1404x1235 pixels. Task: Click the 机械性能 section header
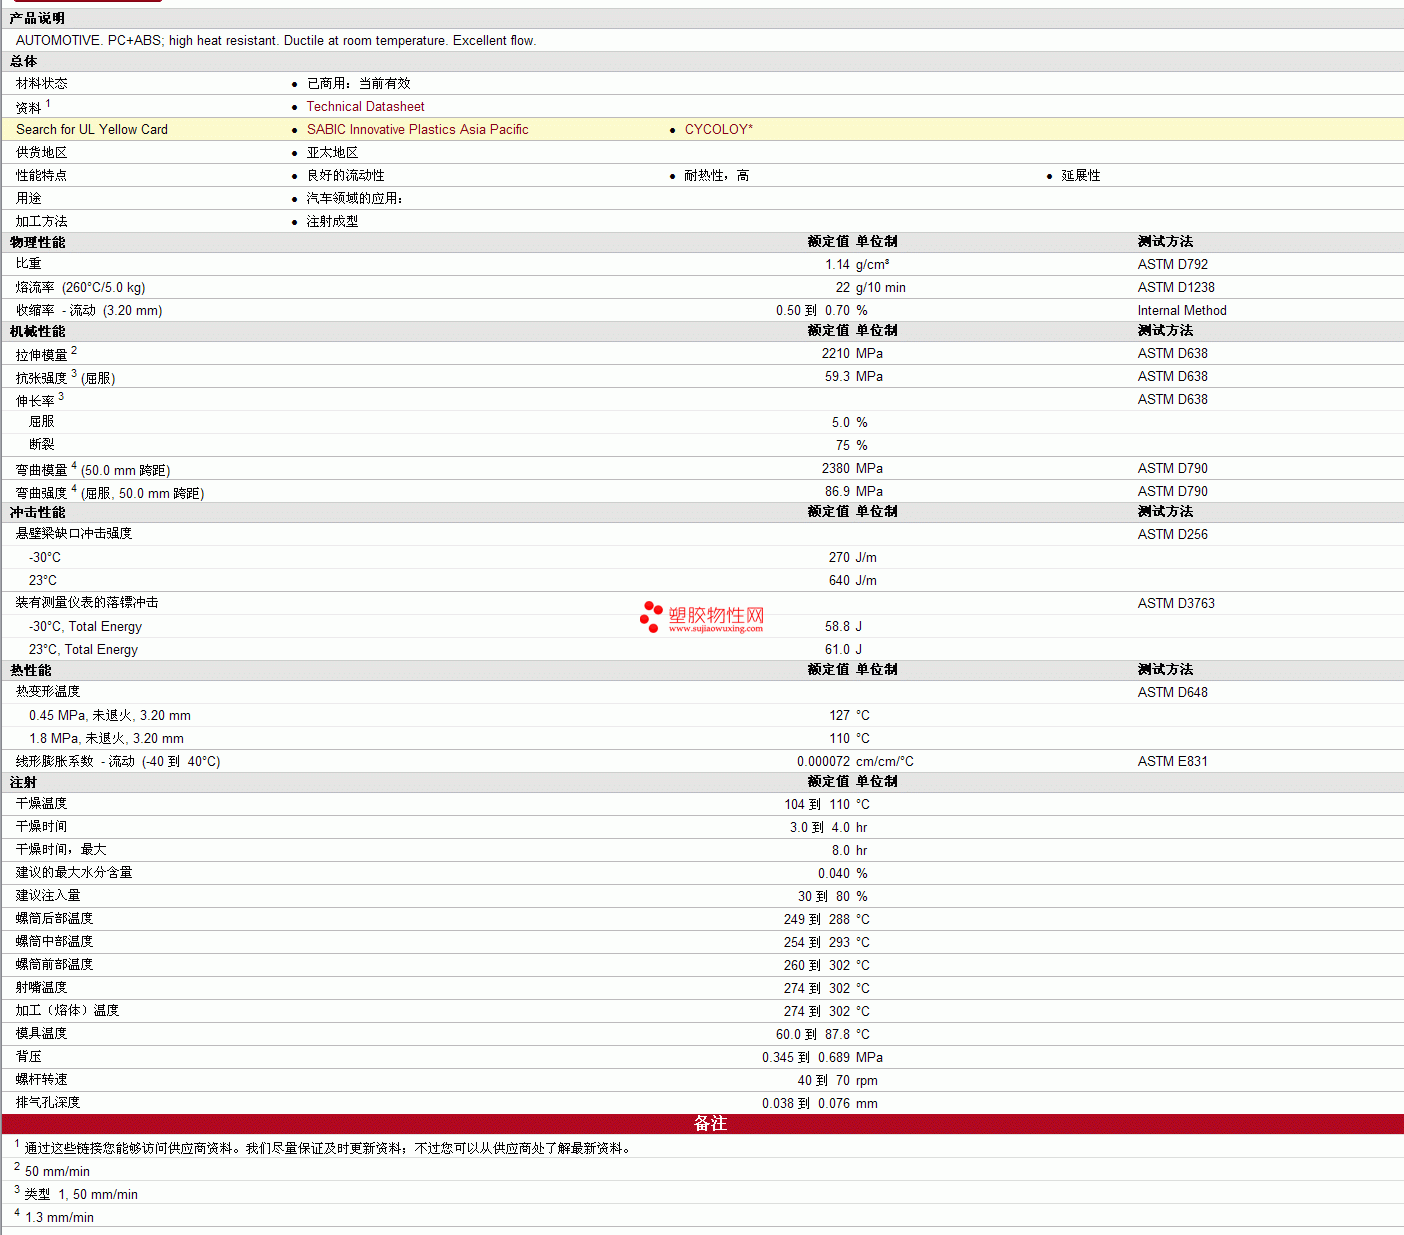click(x=38, y=331)
